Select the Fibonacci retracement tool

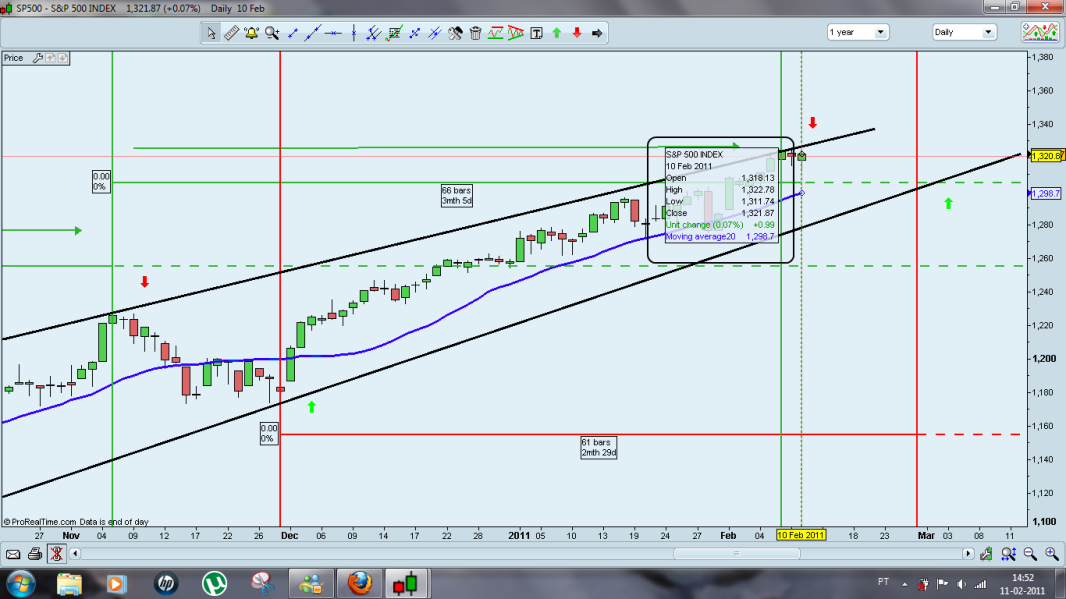click(394, 33)
